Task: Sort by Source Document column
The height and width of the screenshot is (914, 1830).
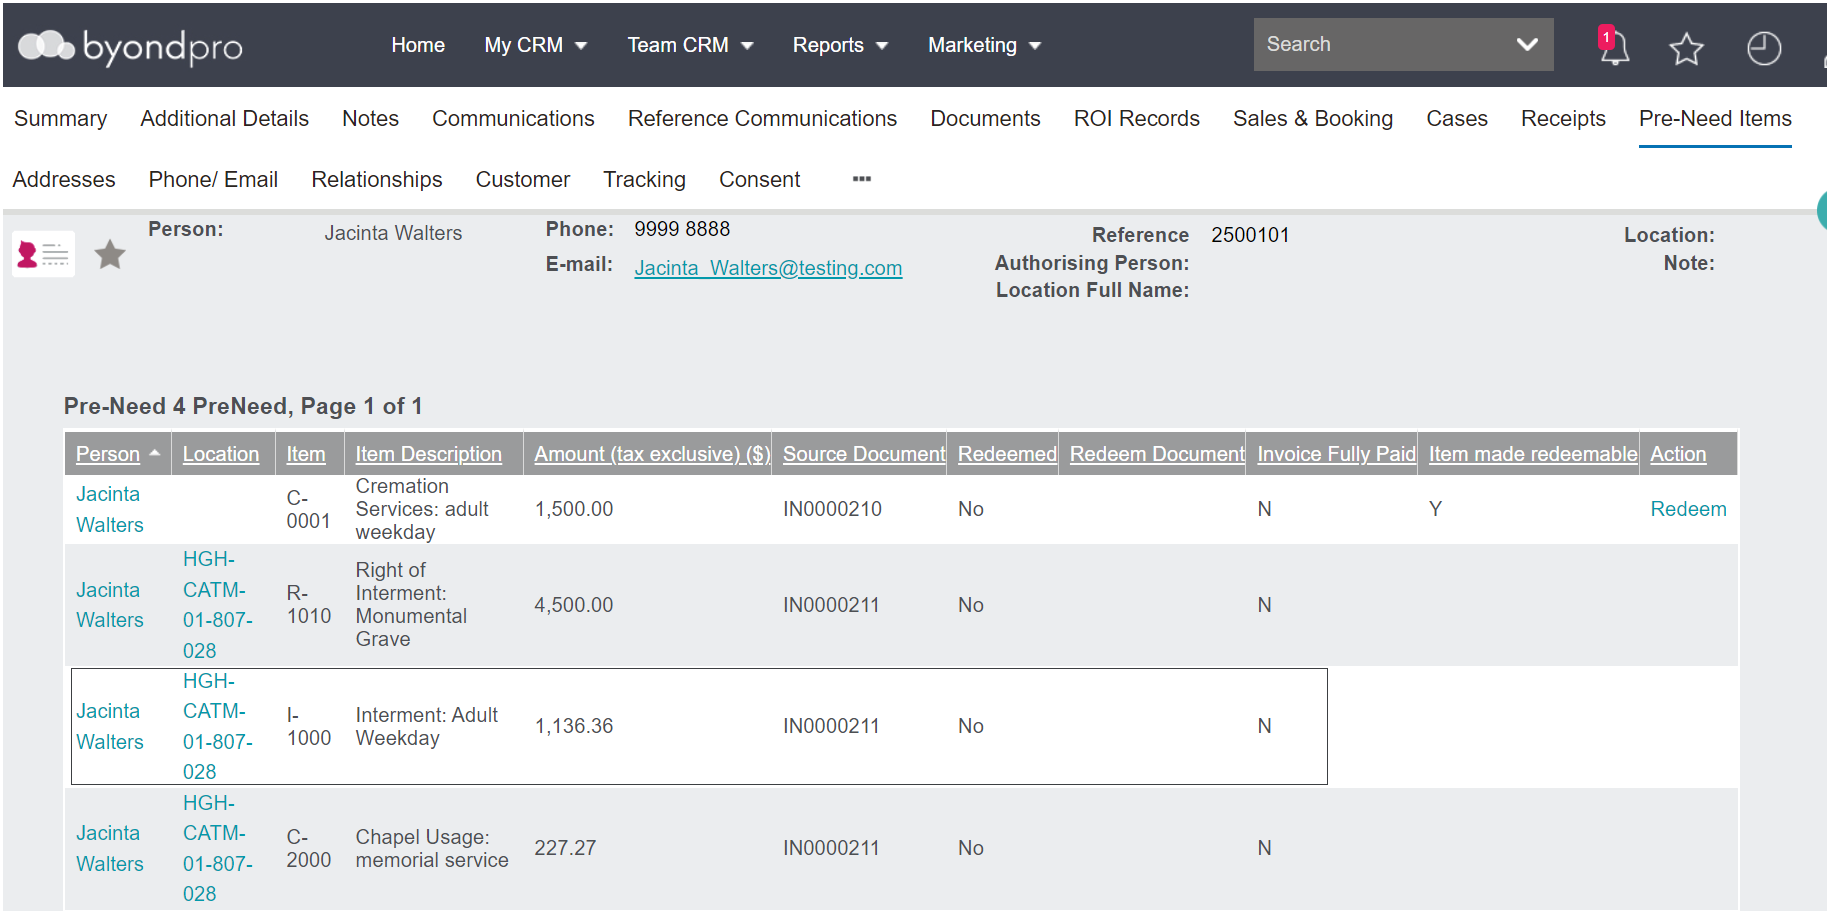Action: [x=864, y=454]
